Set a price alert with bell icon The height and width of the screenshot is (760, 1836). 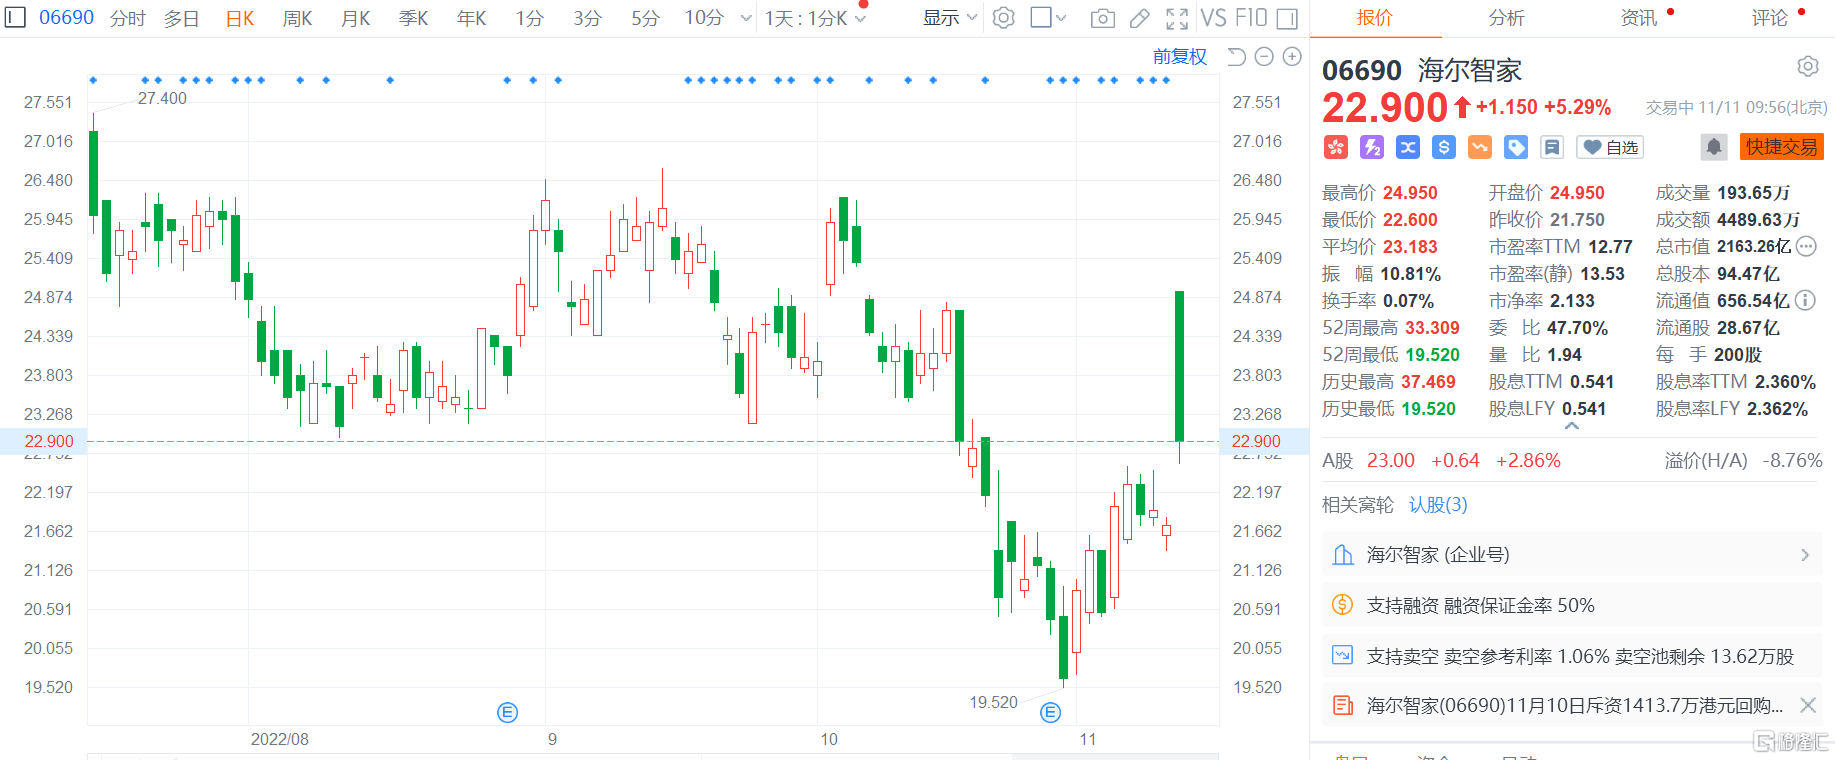click(x=1714, y=147)
